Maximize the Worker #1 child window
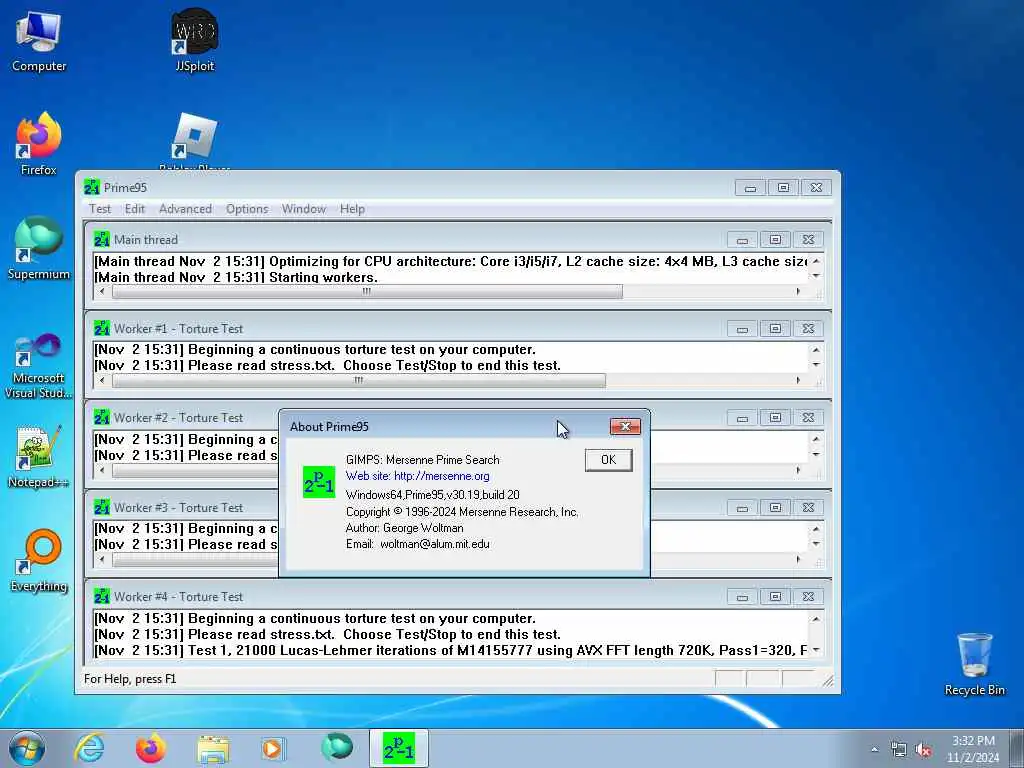 point(775,328)
